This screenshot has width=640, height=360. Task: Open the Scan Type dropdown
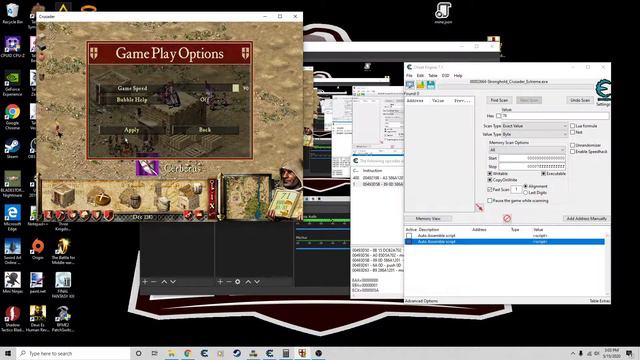534,126
